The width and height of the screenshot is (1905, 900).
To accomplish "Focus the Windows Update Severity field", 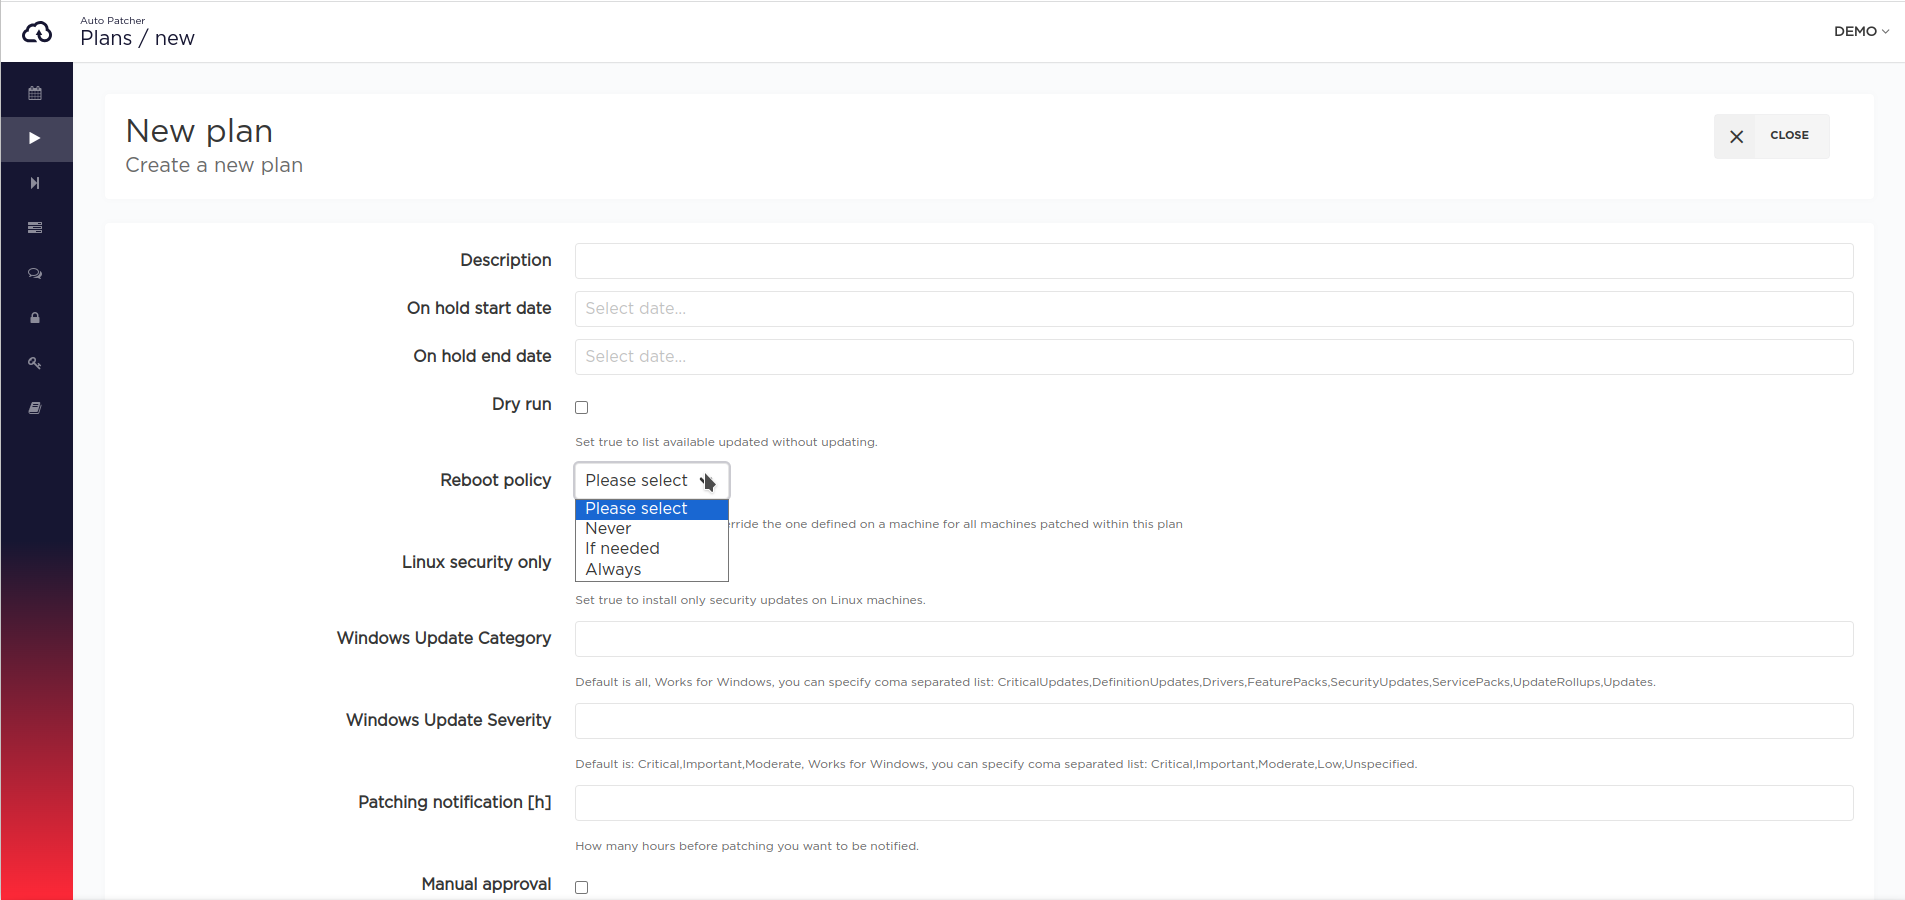I will (1214, 721).
